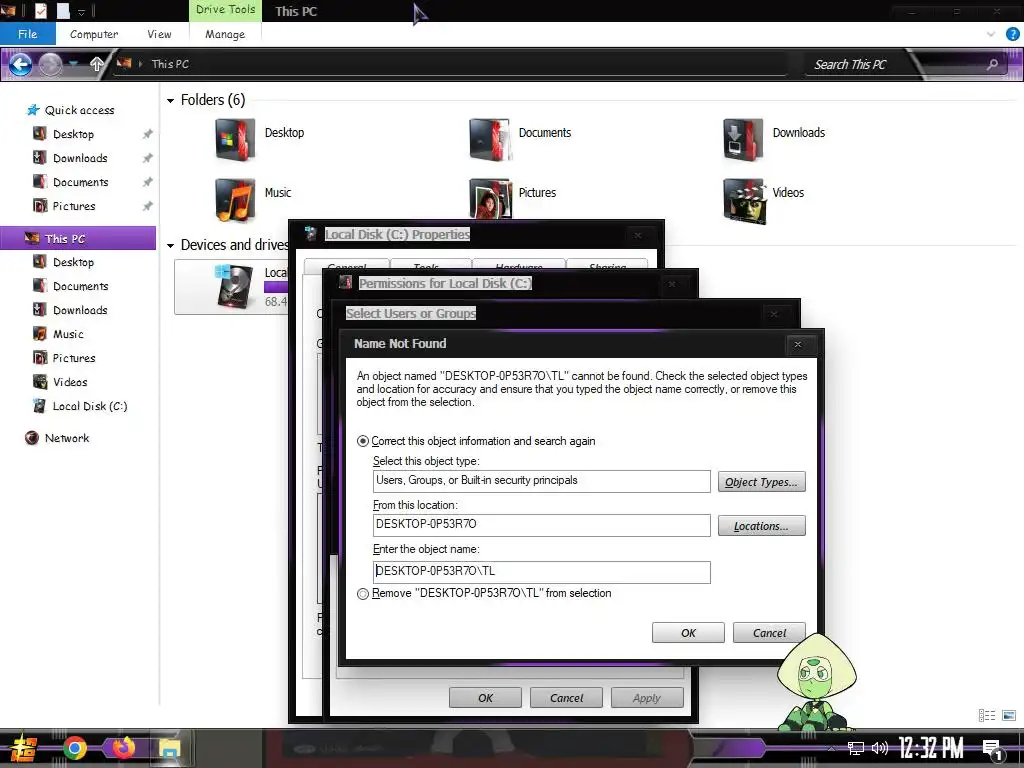1024x768 pixels.
Task: Open the File menu
Action: [x=27, y=34]
